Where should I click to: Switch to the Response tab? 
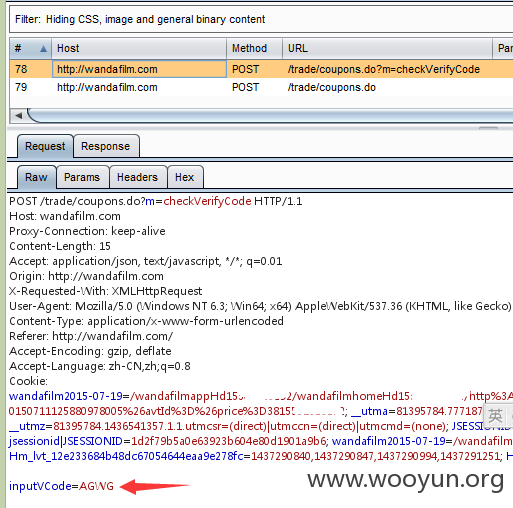pos(106,146)
